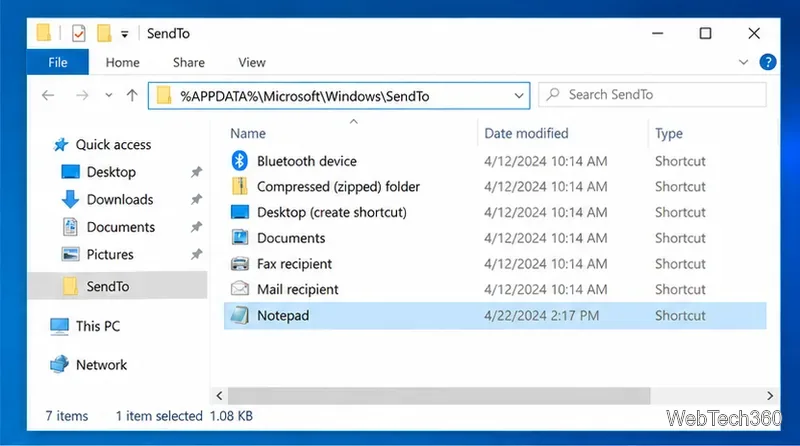This screenshot has height=446, width=800.
Task: Click the "7 items" status bar text
Action: (67, 416)
